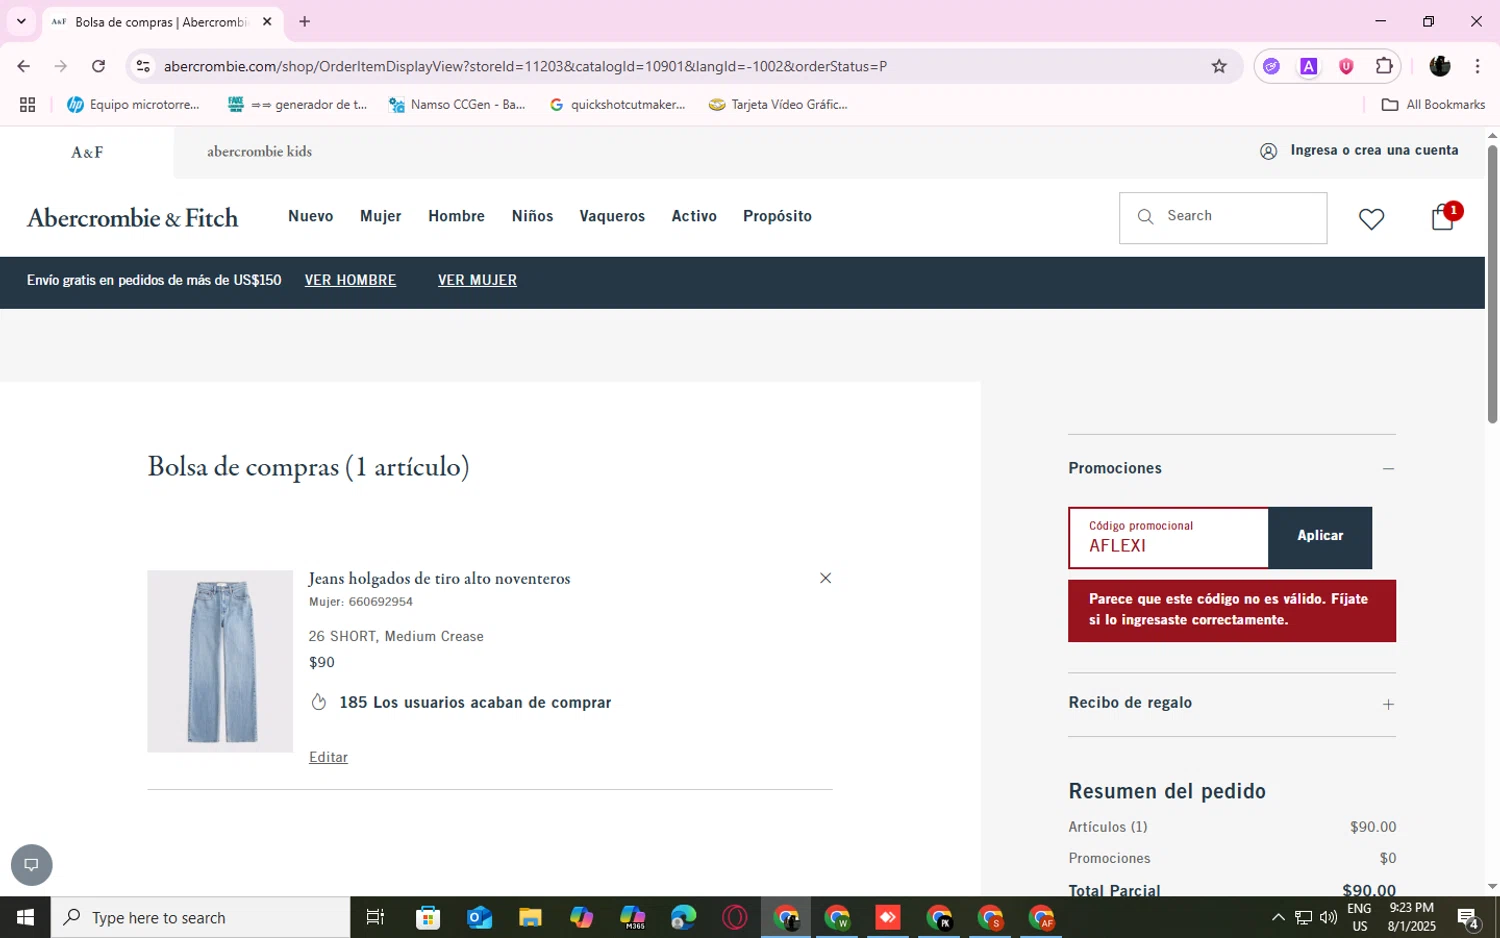Viewport: 1500px width, 938px height.
Task: Open the apps grid in bookmarks bar
Action: point(27,104)
